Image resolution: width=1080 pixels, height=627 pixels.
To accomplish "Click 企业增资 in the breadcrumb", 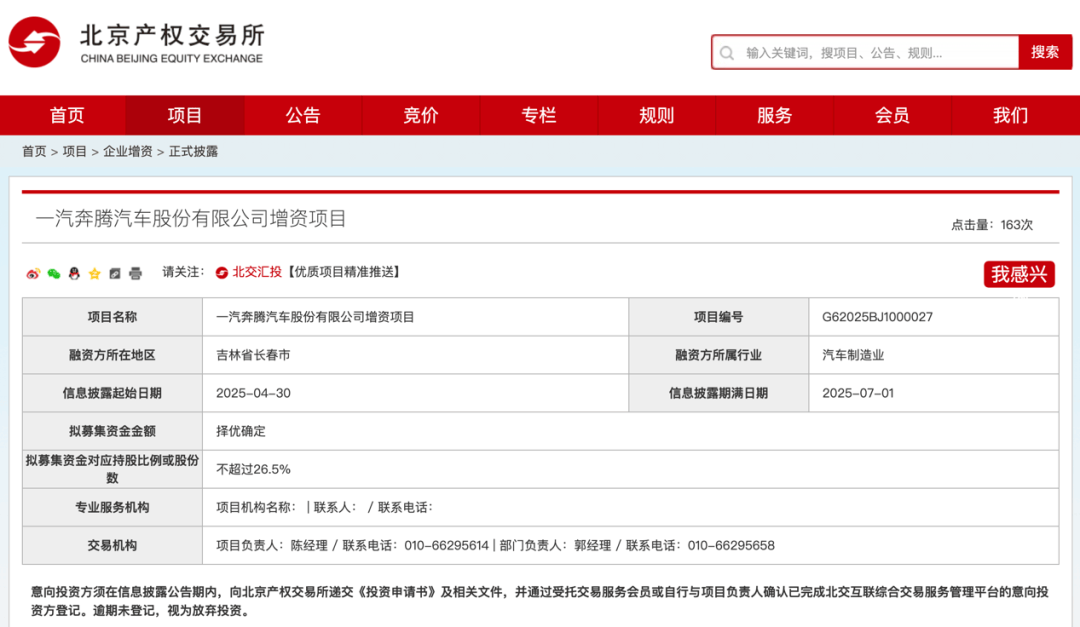I will [x=127, y=152].
